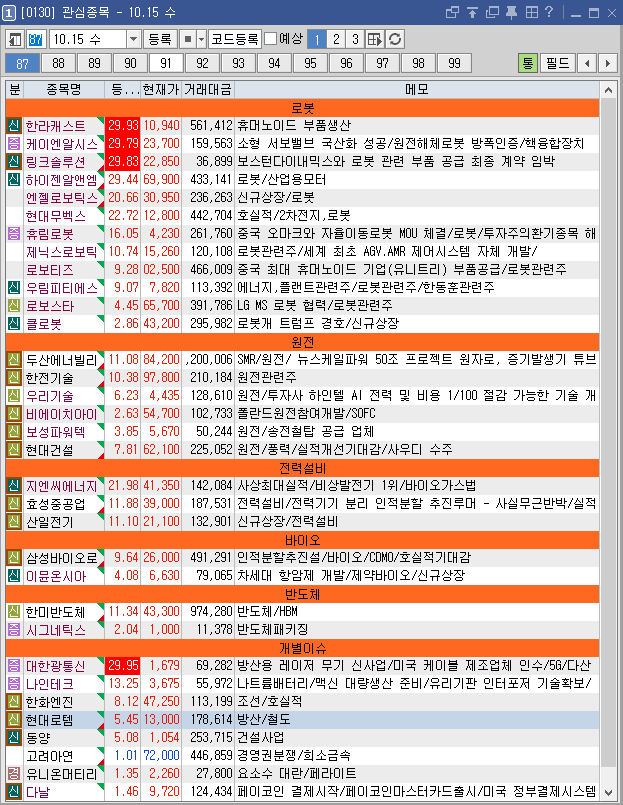
Task: Click the panel toggle icon at toolbar far left
Action: [14, 39]
